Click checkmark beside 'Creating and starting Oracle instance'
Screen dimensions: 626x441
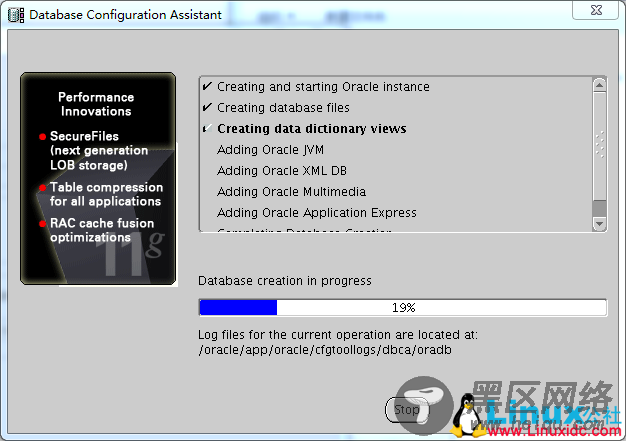tap(207, 86)
